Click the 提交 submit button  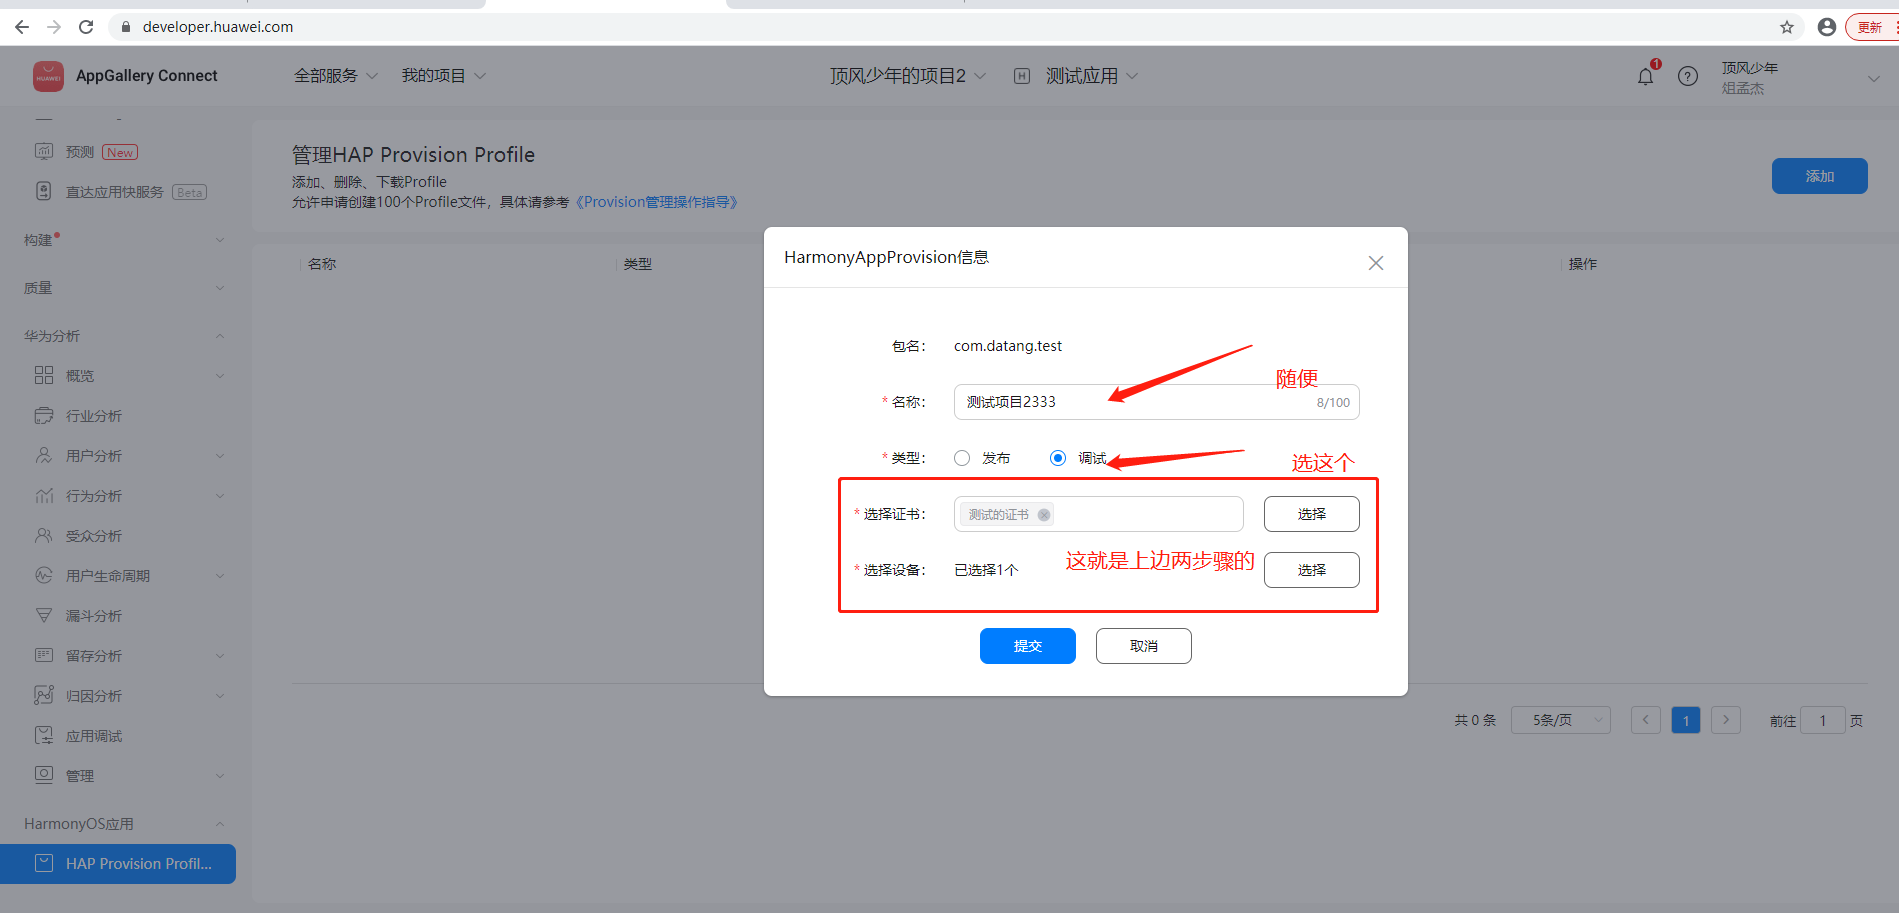(1028, 646)
